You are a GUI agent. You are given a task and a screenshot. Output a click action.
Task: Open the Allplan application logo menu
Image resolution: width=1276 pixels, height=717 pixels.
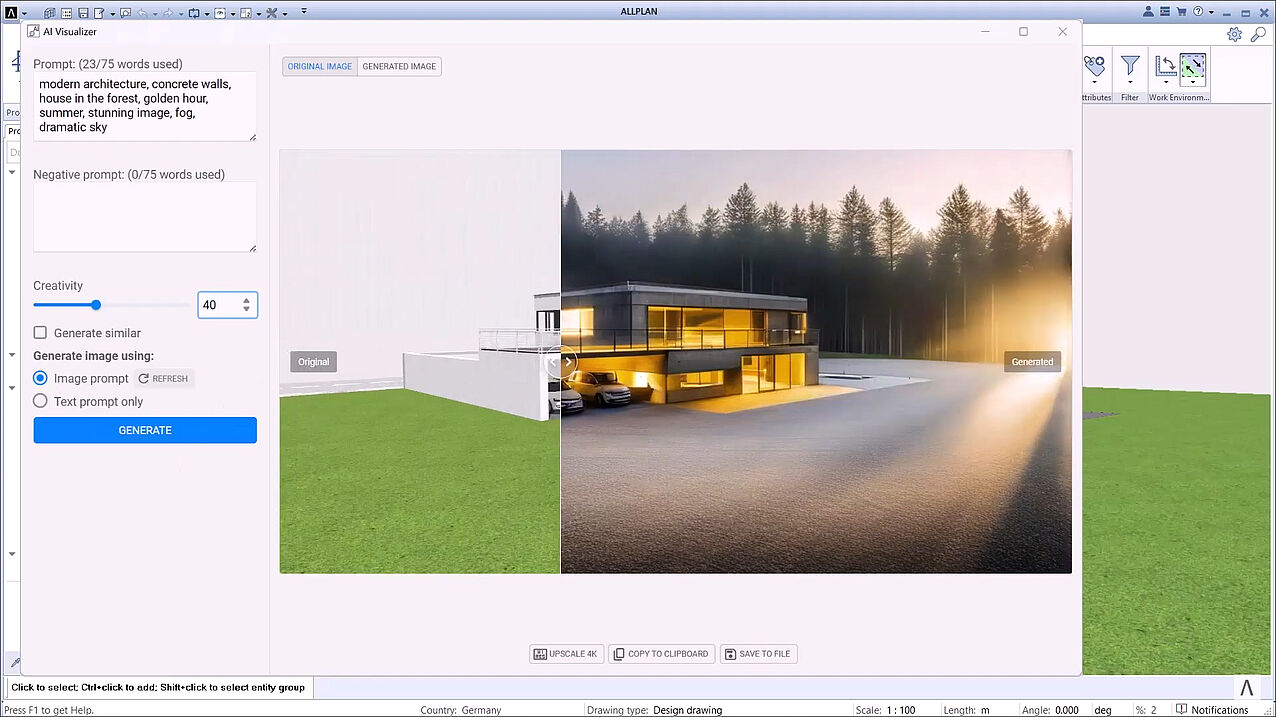click(x=12, y=13)
